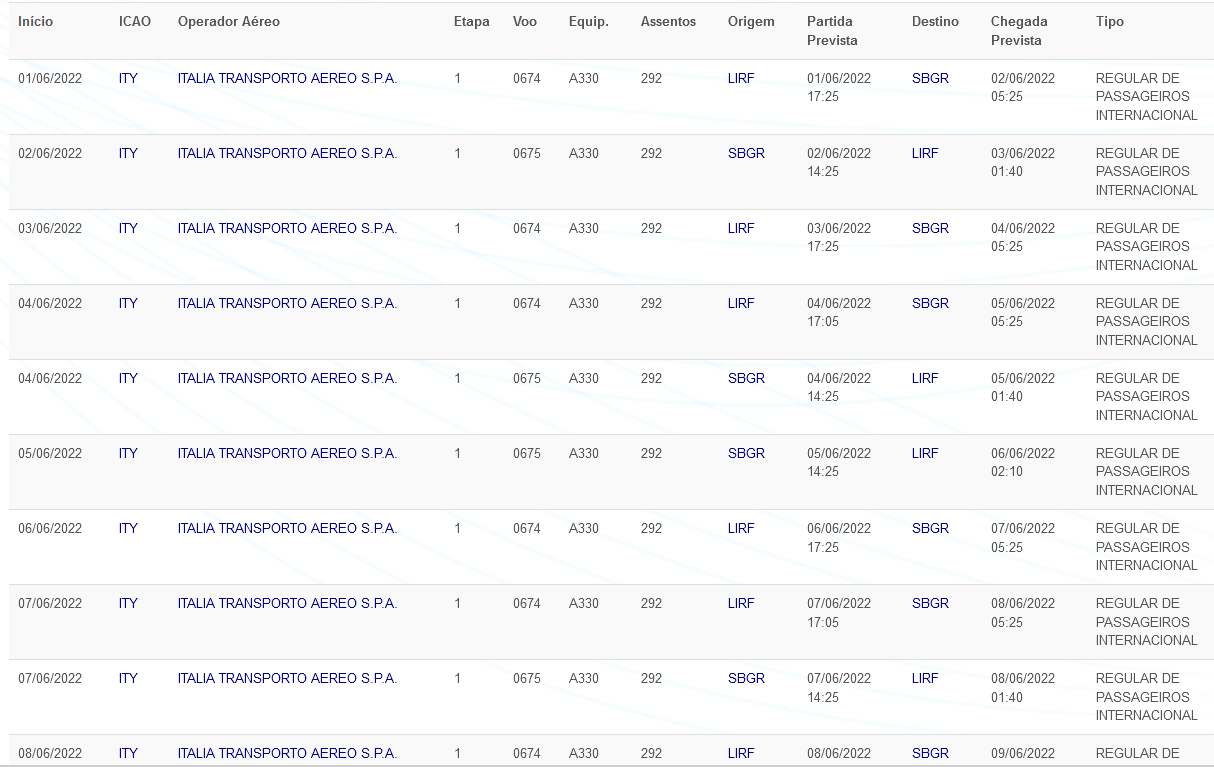
Task: Select flight number 0674 in 01/06/2022 row
Action: pyautogui.click(x=527, y=78)
